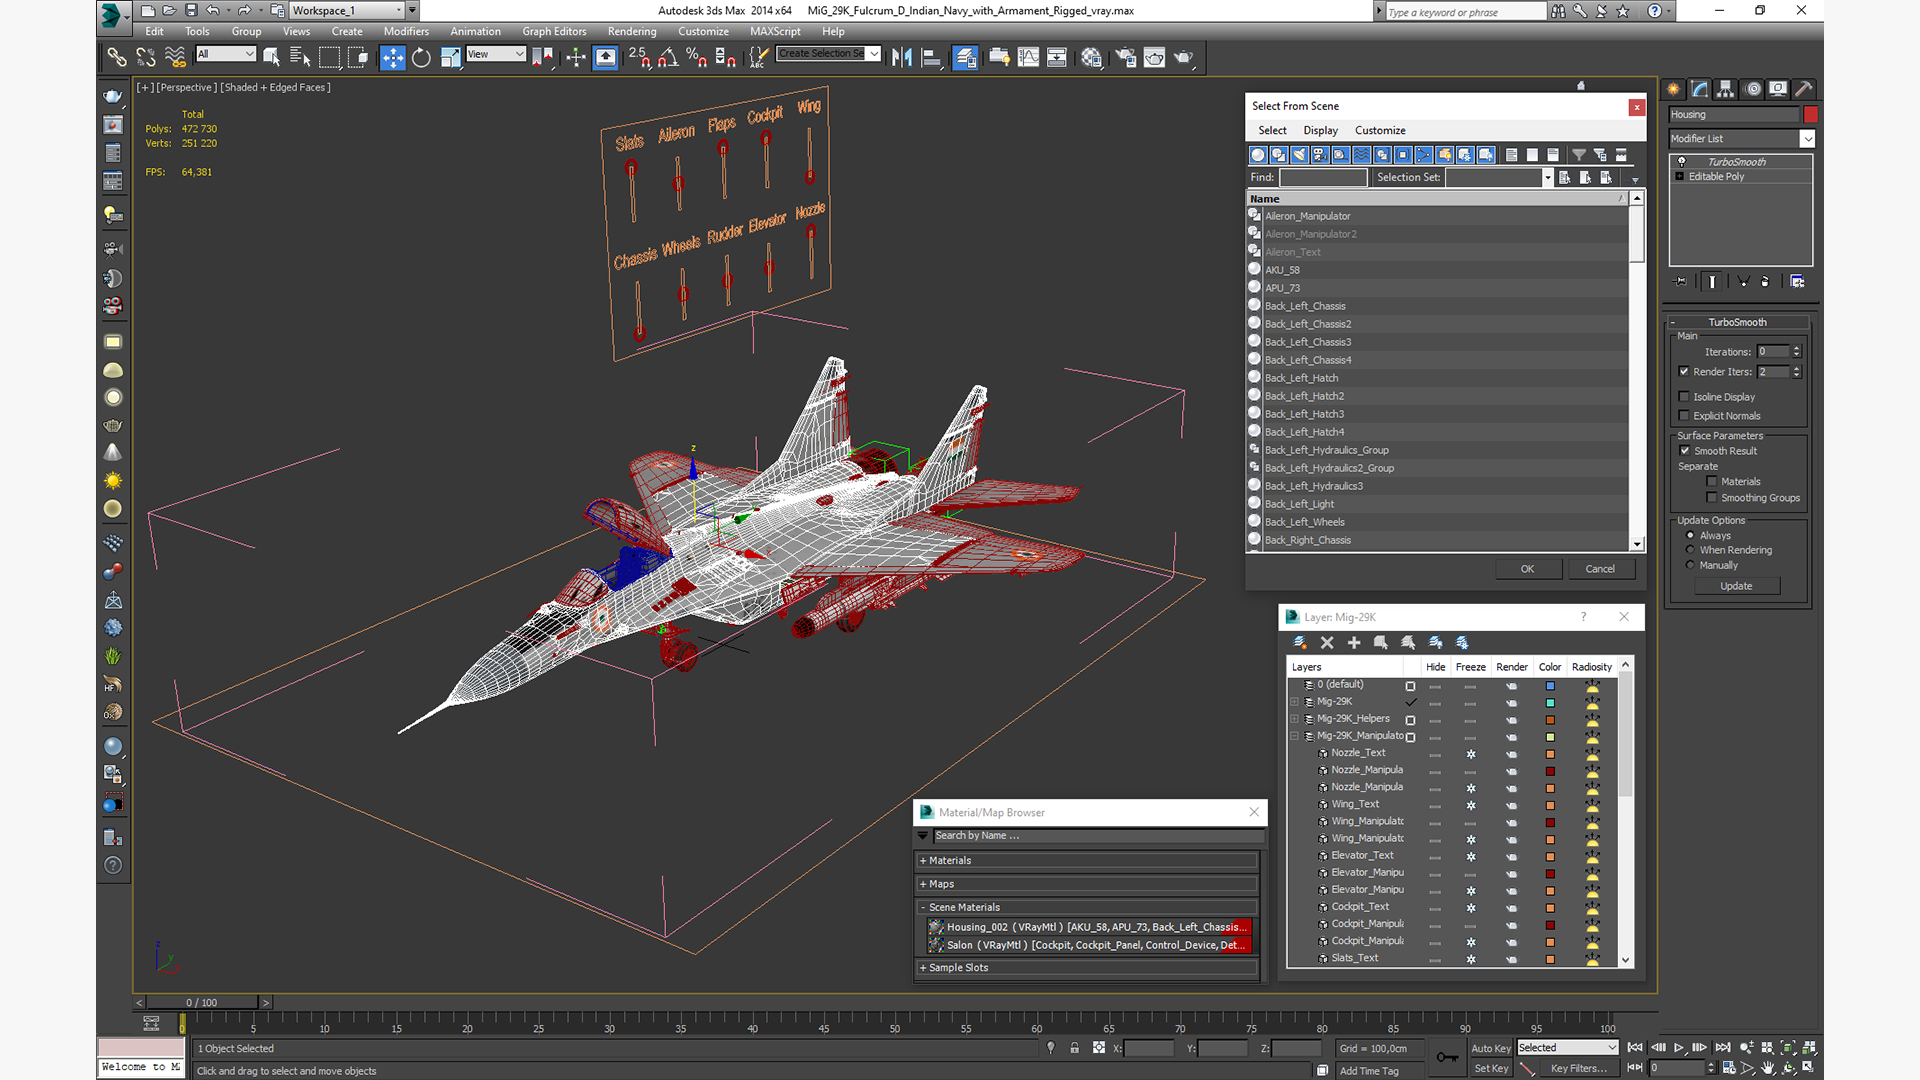Click Cancel in Select From Scene dialog

click(x=1600, y=569)
